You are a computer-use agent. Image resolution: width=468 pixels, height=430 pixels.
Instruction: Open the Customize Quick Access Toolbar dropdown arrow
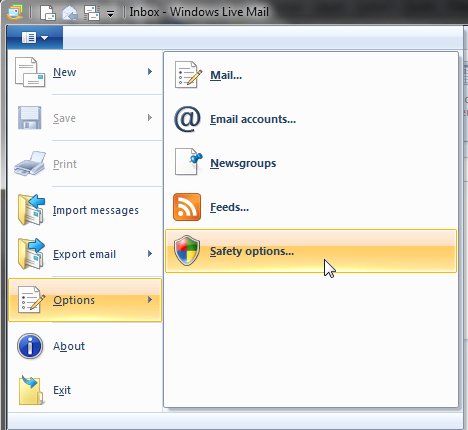[x=110, y=14]
